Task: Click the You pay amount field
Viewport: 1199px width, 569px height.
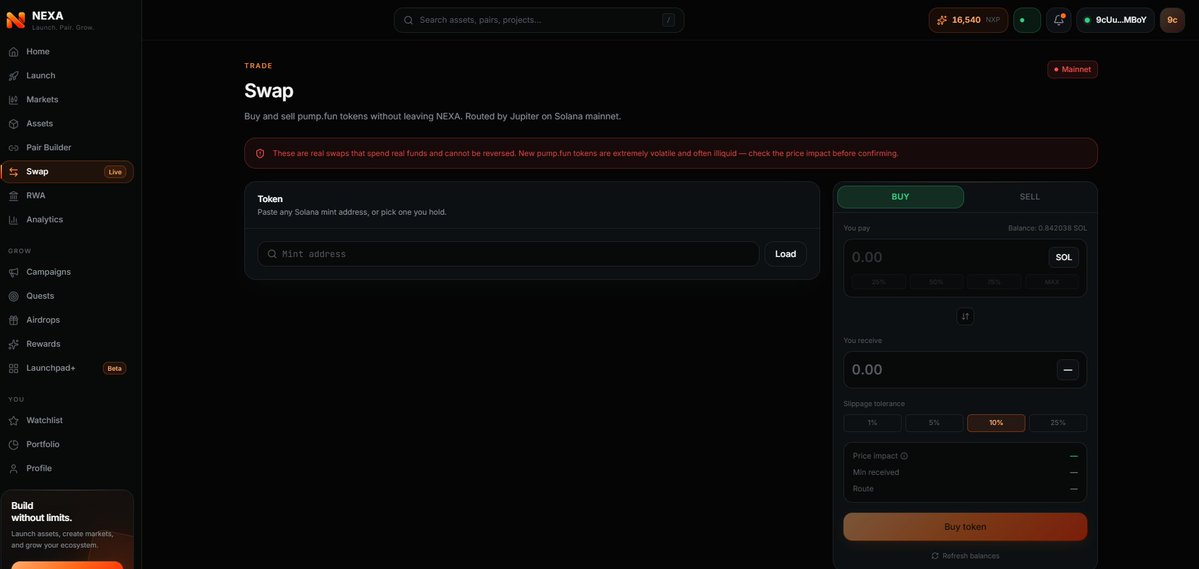Action: coord(947,258)
